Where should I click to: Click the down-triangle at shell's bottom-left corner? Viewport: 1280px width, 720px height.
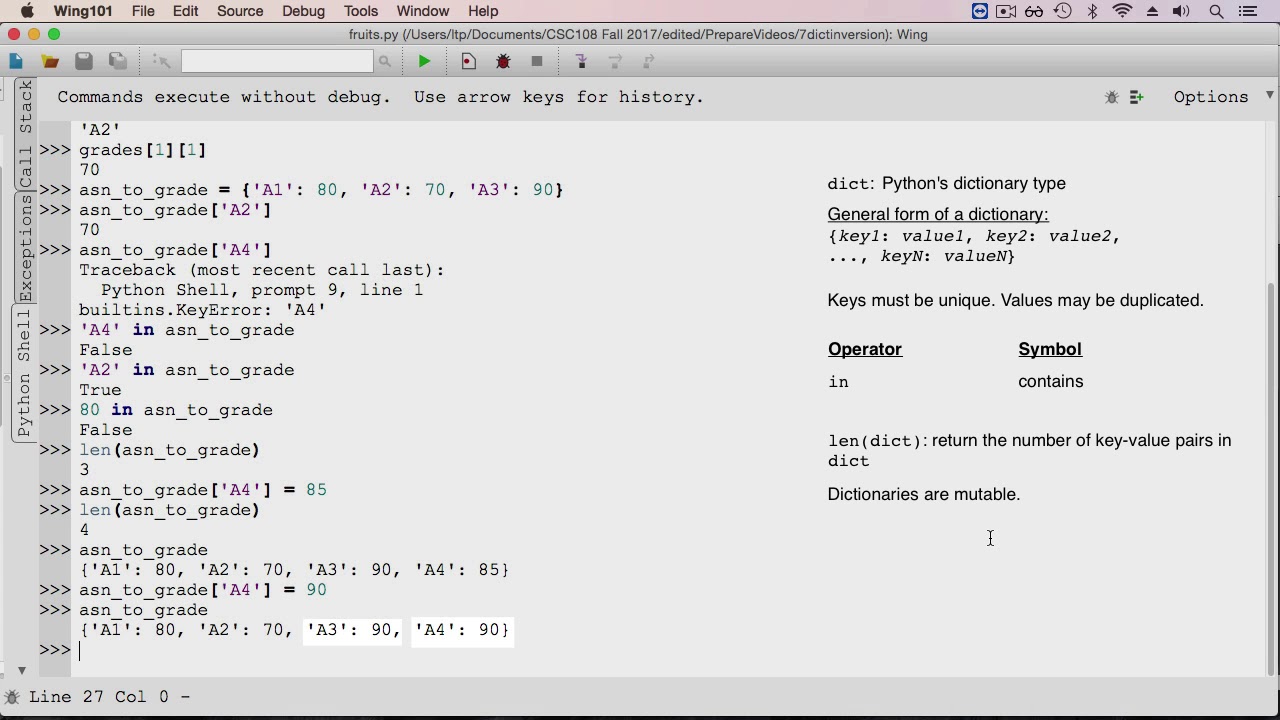(21, 670)
